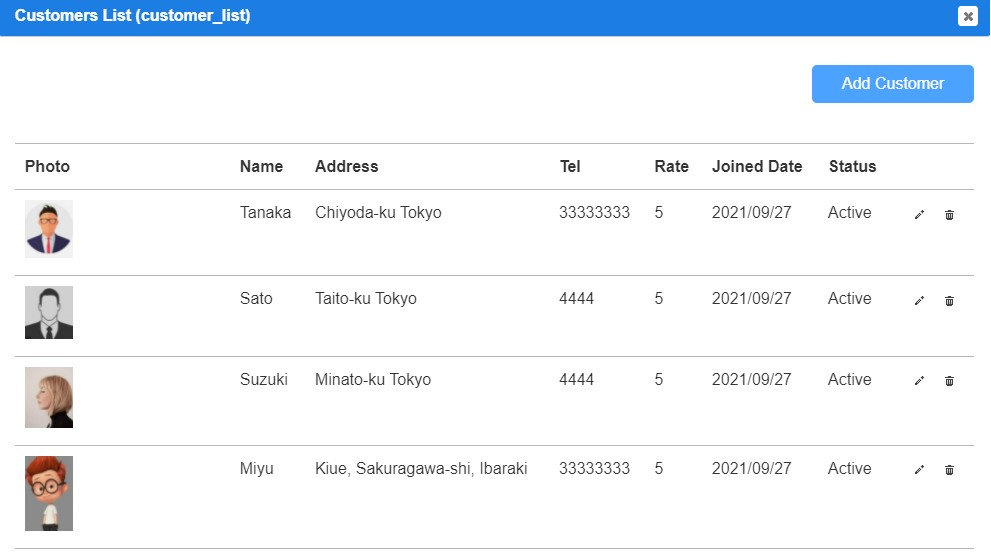The width and height of the screenshot is (991, 554).
Task: Trash the Miyu customer row
Action: [x=949, y=469]
